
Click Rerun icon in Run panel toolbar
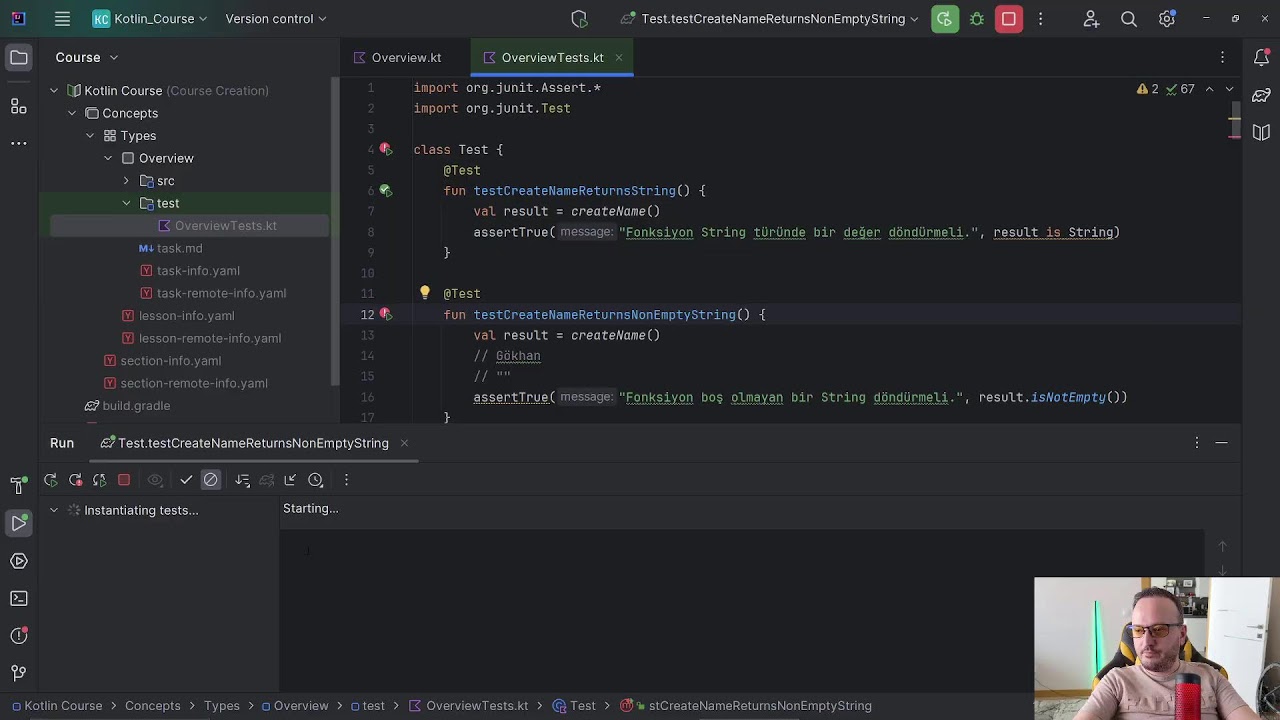[x=51, y=480]
